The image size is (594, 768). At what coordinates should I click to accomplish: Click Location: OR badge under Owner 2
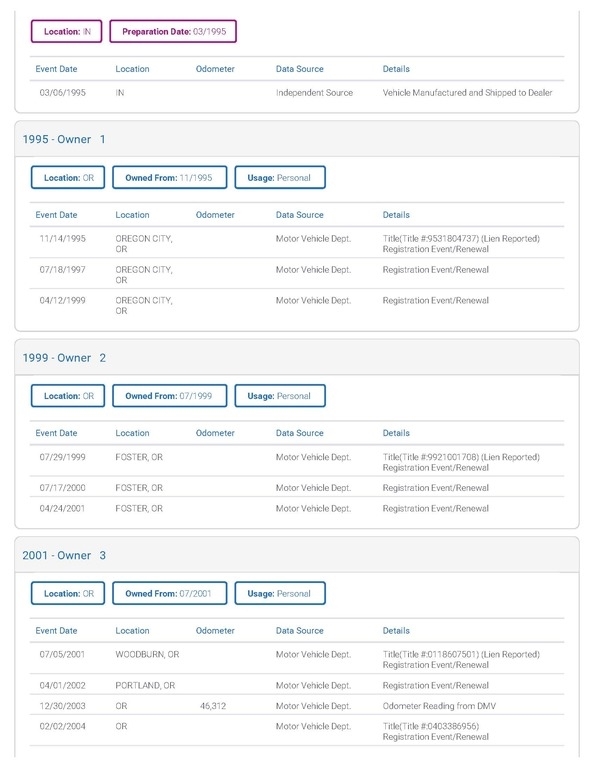(68, 396)
